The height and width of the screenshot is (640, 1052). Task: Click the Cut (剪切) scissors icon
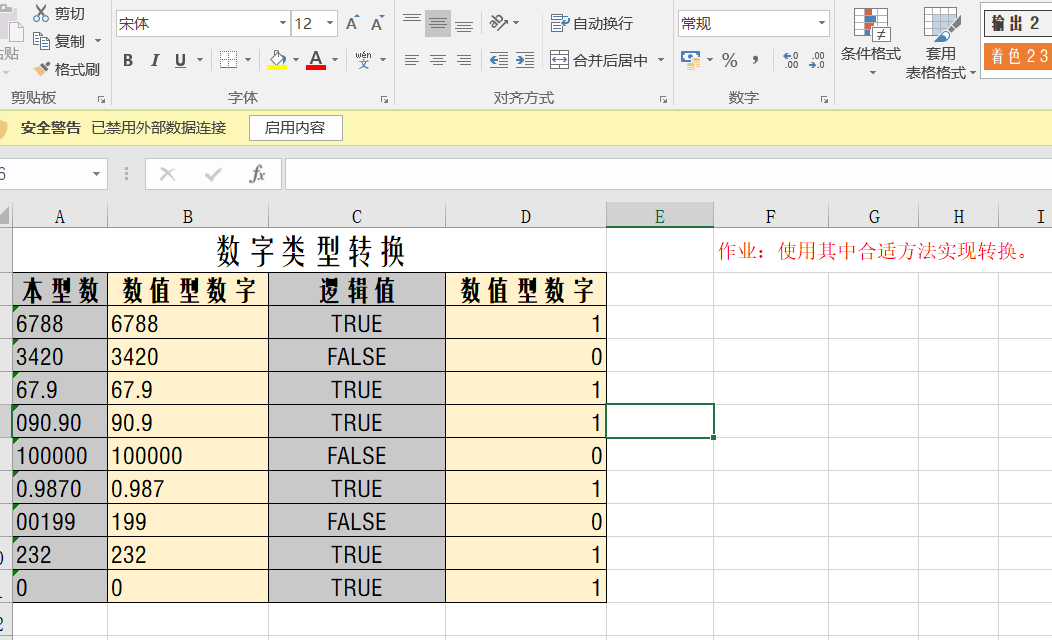[x=42, y=13]
